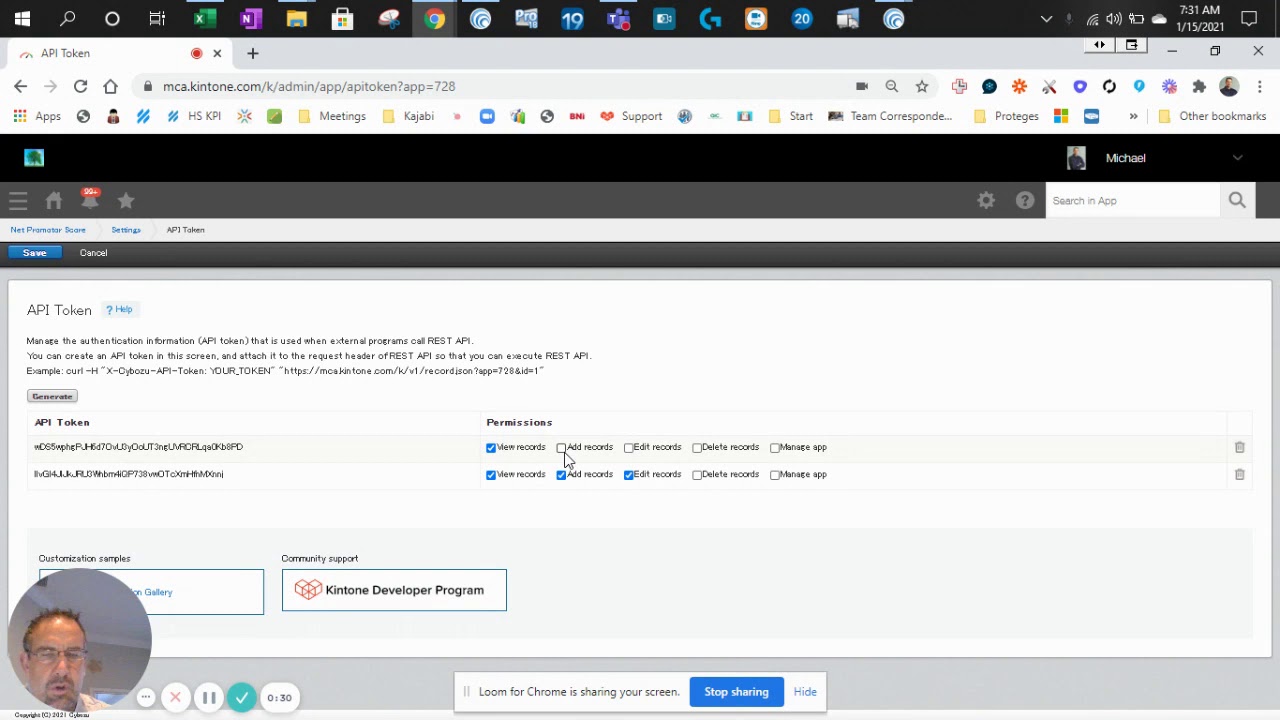The height and width of the screenshot is (720, 1280).
Task: Finish Loom recording with green check button
Action: 242,698
